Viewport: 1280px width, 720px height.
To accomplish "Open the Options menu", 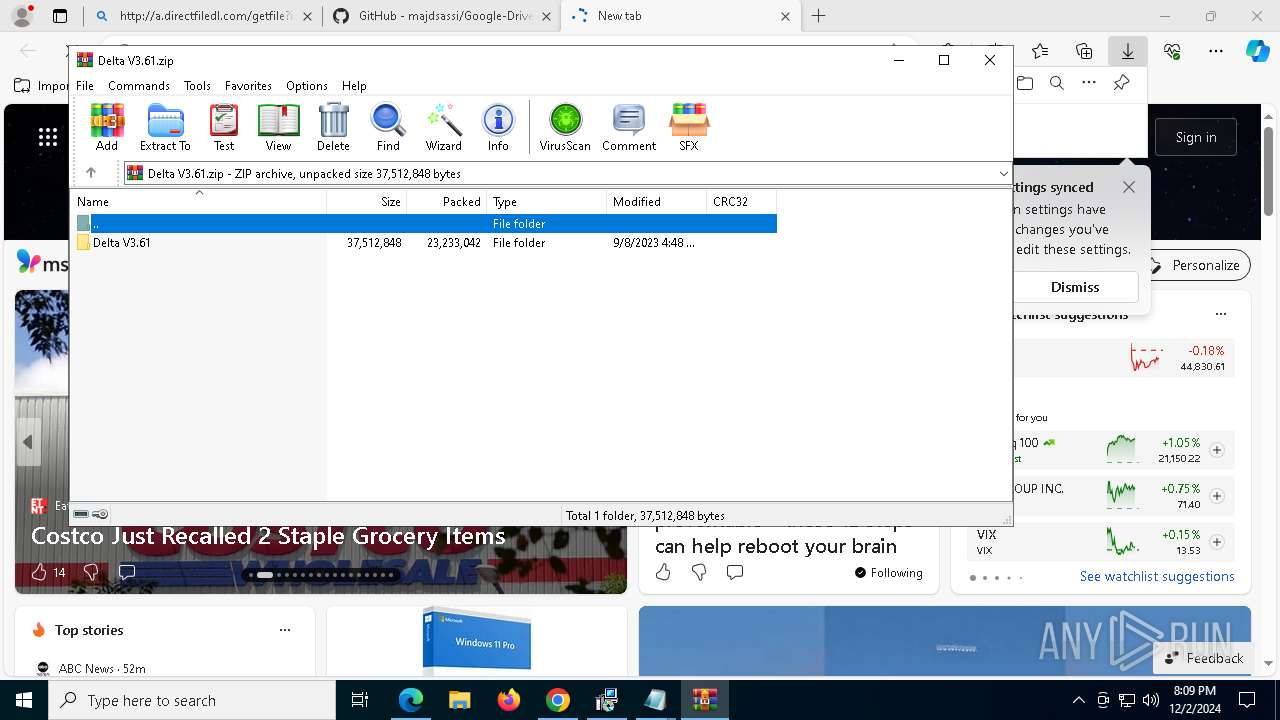I will 306,86.
